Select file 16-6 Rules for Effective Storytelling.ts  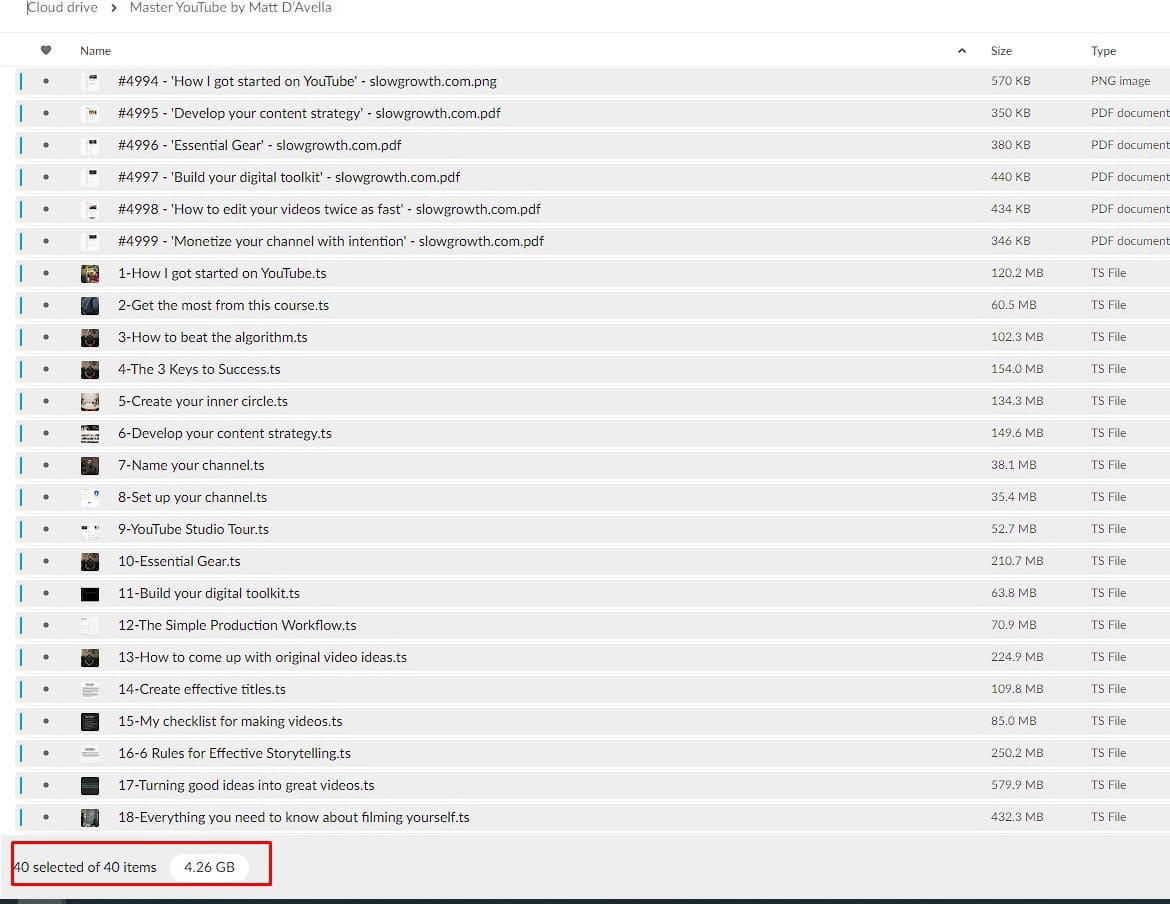234,754
